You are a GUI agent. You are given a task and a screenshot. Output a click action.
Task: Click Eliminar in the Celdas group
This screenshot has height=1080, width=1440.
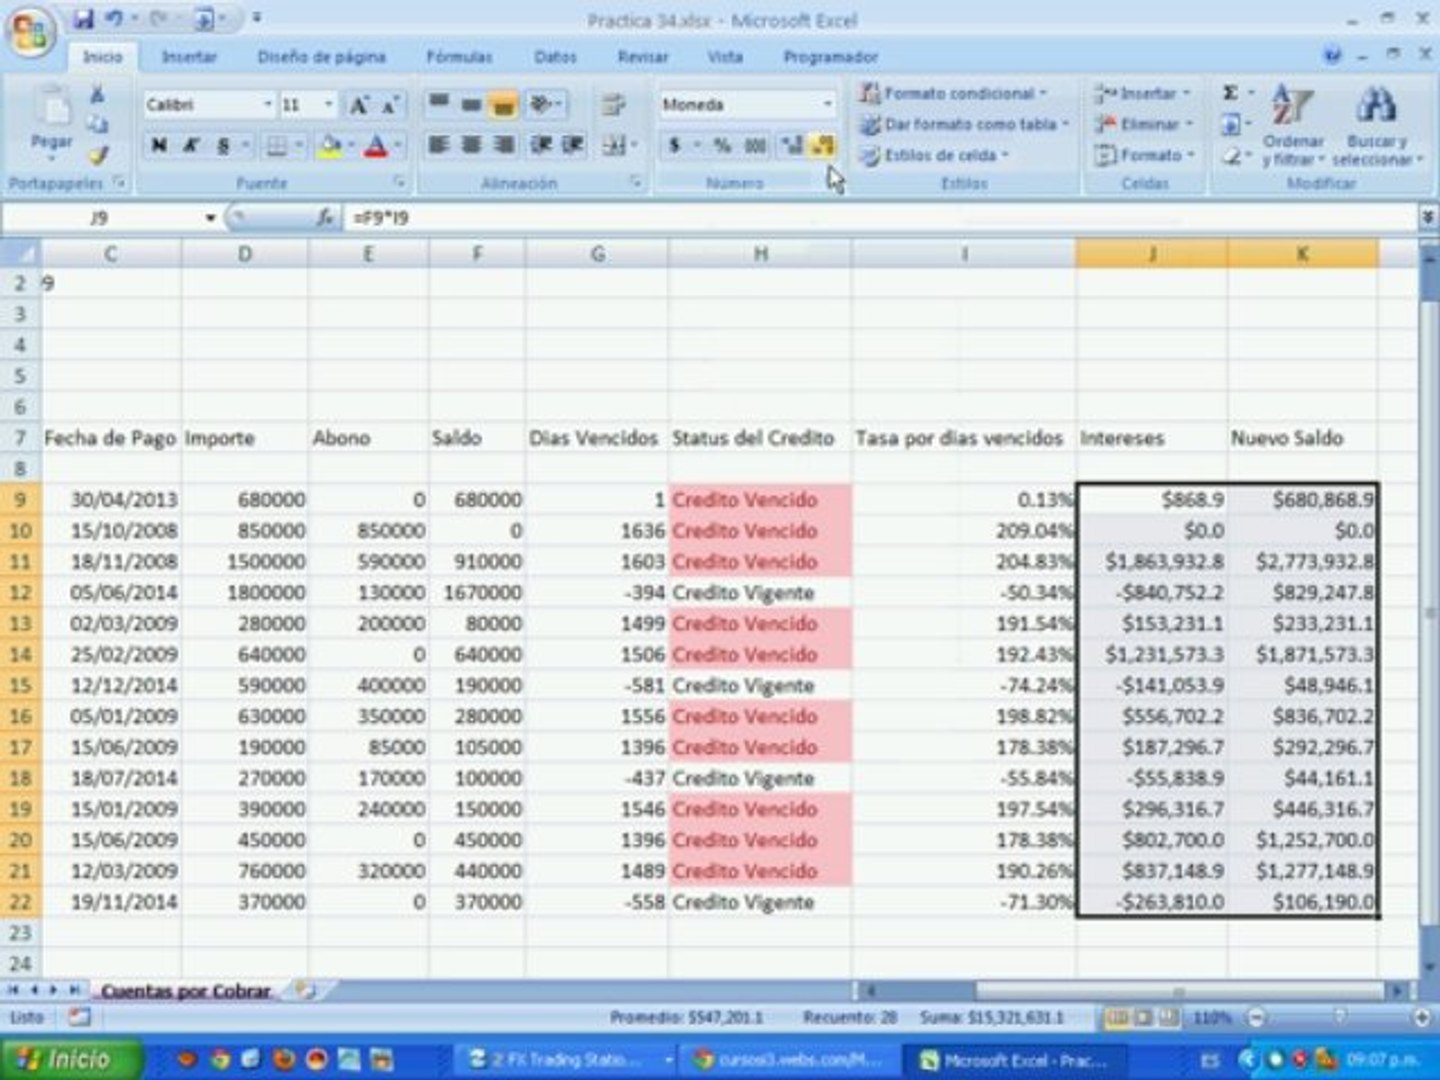coord(1145,124)
